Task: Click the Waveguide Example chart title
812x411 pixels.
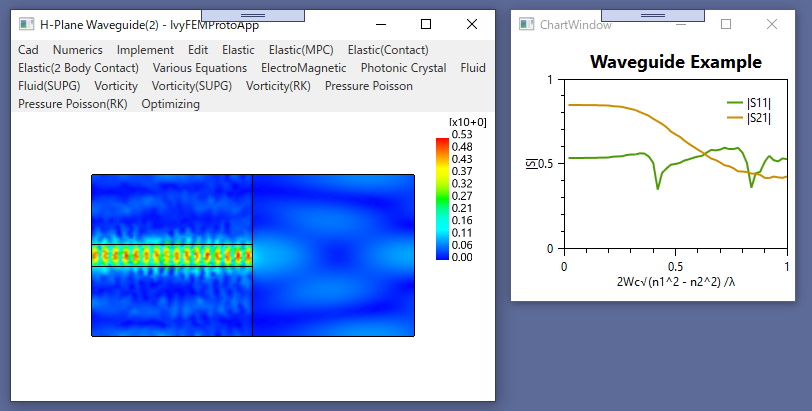Action: pos(676,62)
